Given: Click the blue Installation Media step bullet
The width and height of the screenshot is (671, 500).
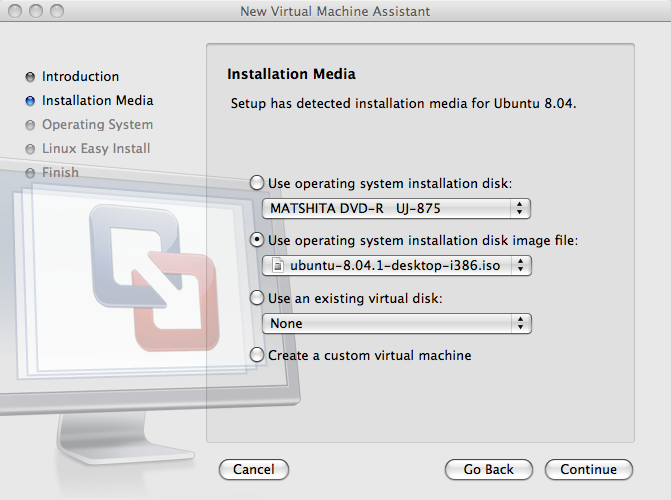Looking at the screenshot, I should click(x=30, y=101).
